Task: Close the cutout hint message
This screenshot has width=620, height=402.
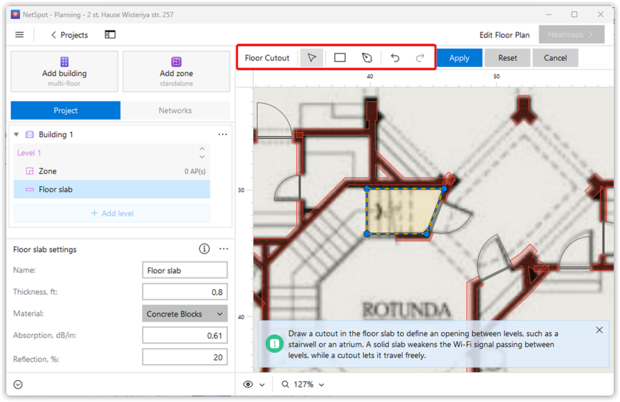Action: [599, 330]
